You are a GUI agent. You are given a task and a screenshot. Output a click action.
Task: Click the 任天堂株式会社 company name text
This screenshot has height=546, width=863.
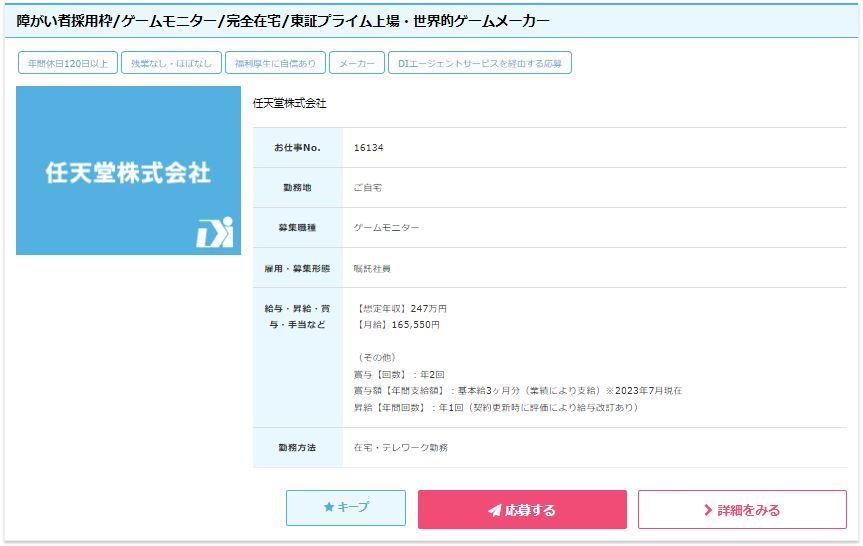click(x=290, y=103)
